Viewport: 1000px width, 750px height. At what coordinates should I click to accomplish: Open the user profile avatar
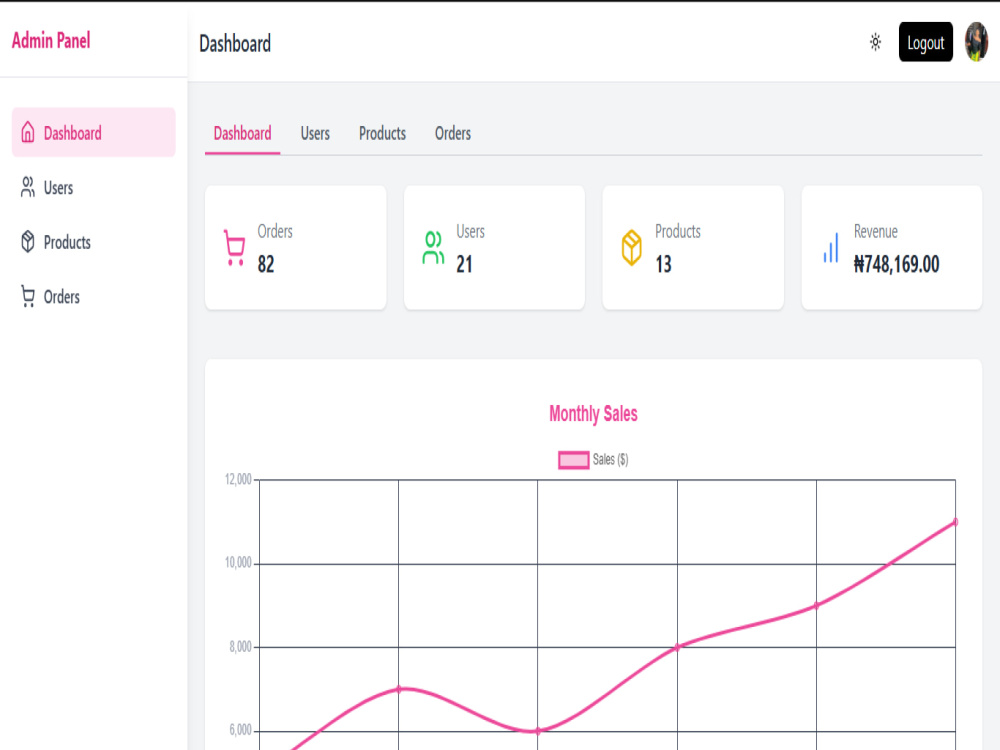[976, 42]
